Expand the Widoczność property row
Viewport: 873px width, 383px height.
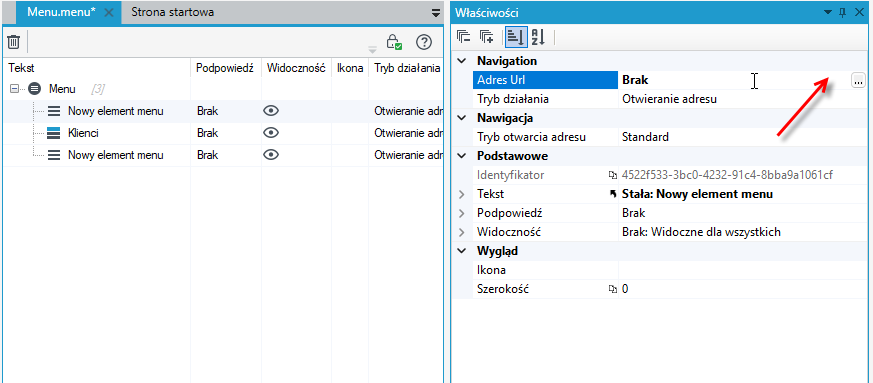tap(462, 232)
